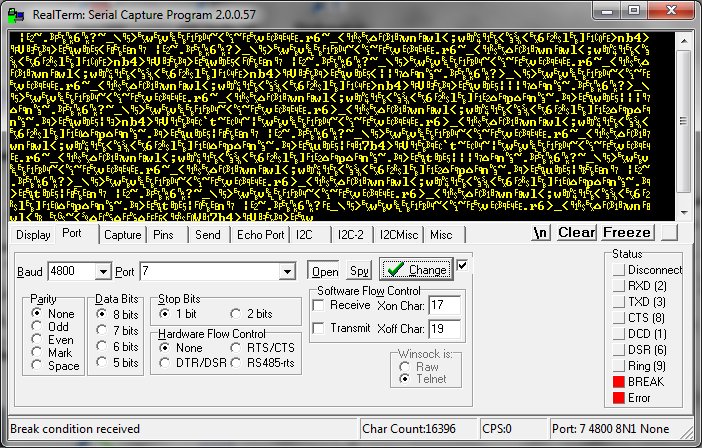Choose 7 bits data bits
Viewport: 702px width, 448px height.
pos(117,330)
